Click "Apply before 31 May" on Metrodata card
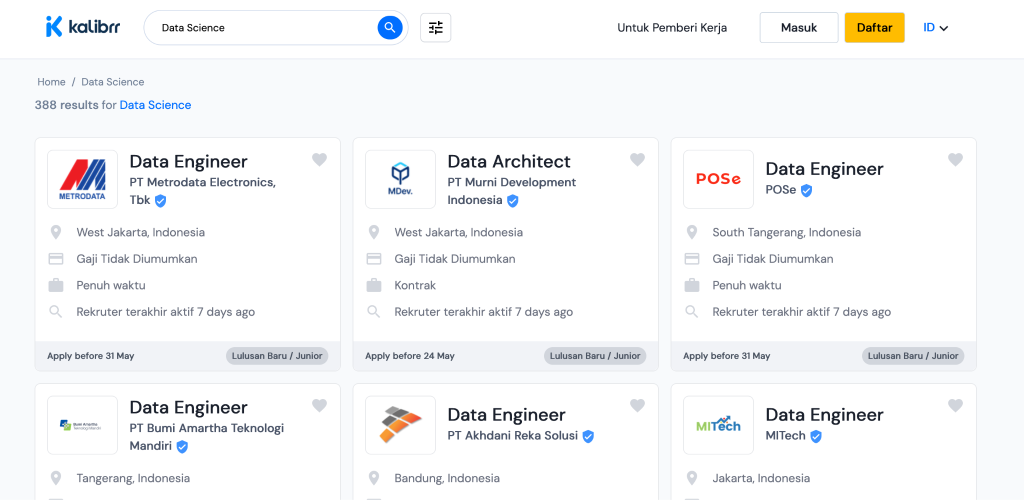 pyautogui.click(x=91, y=356)
